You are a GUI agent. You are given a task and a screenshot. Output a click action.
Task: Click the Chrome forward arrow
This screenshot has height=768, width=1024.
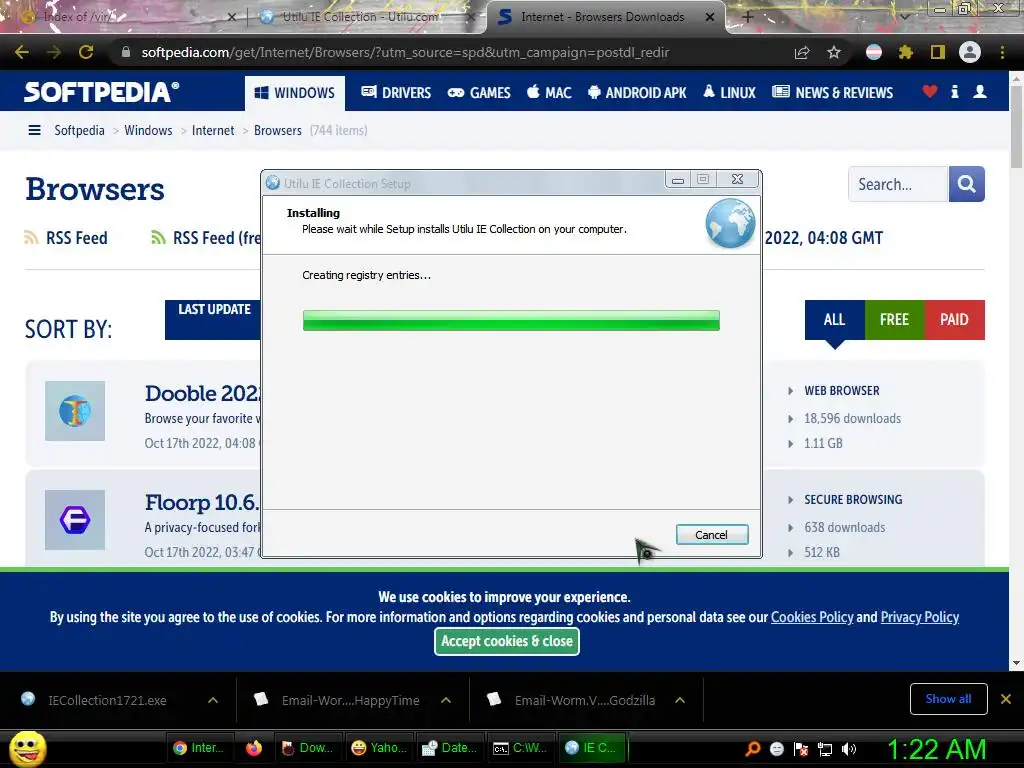tap(54, 52)
